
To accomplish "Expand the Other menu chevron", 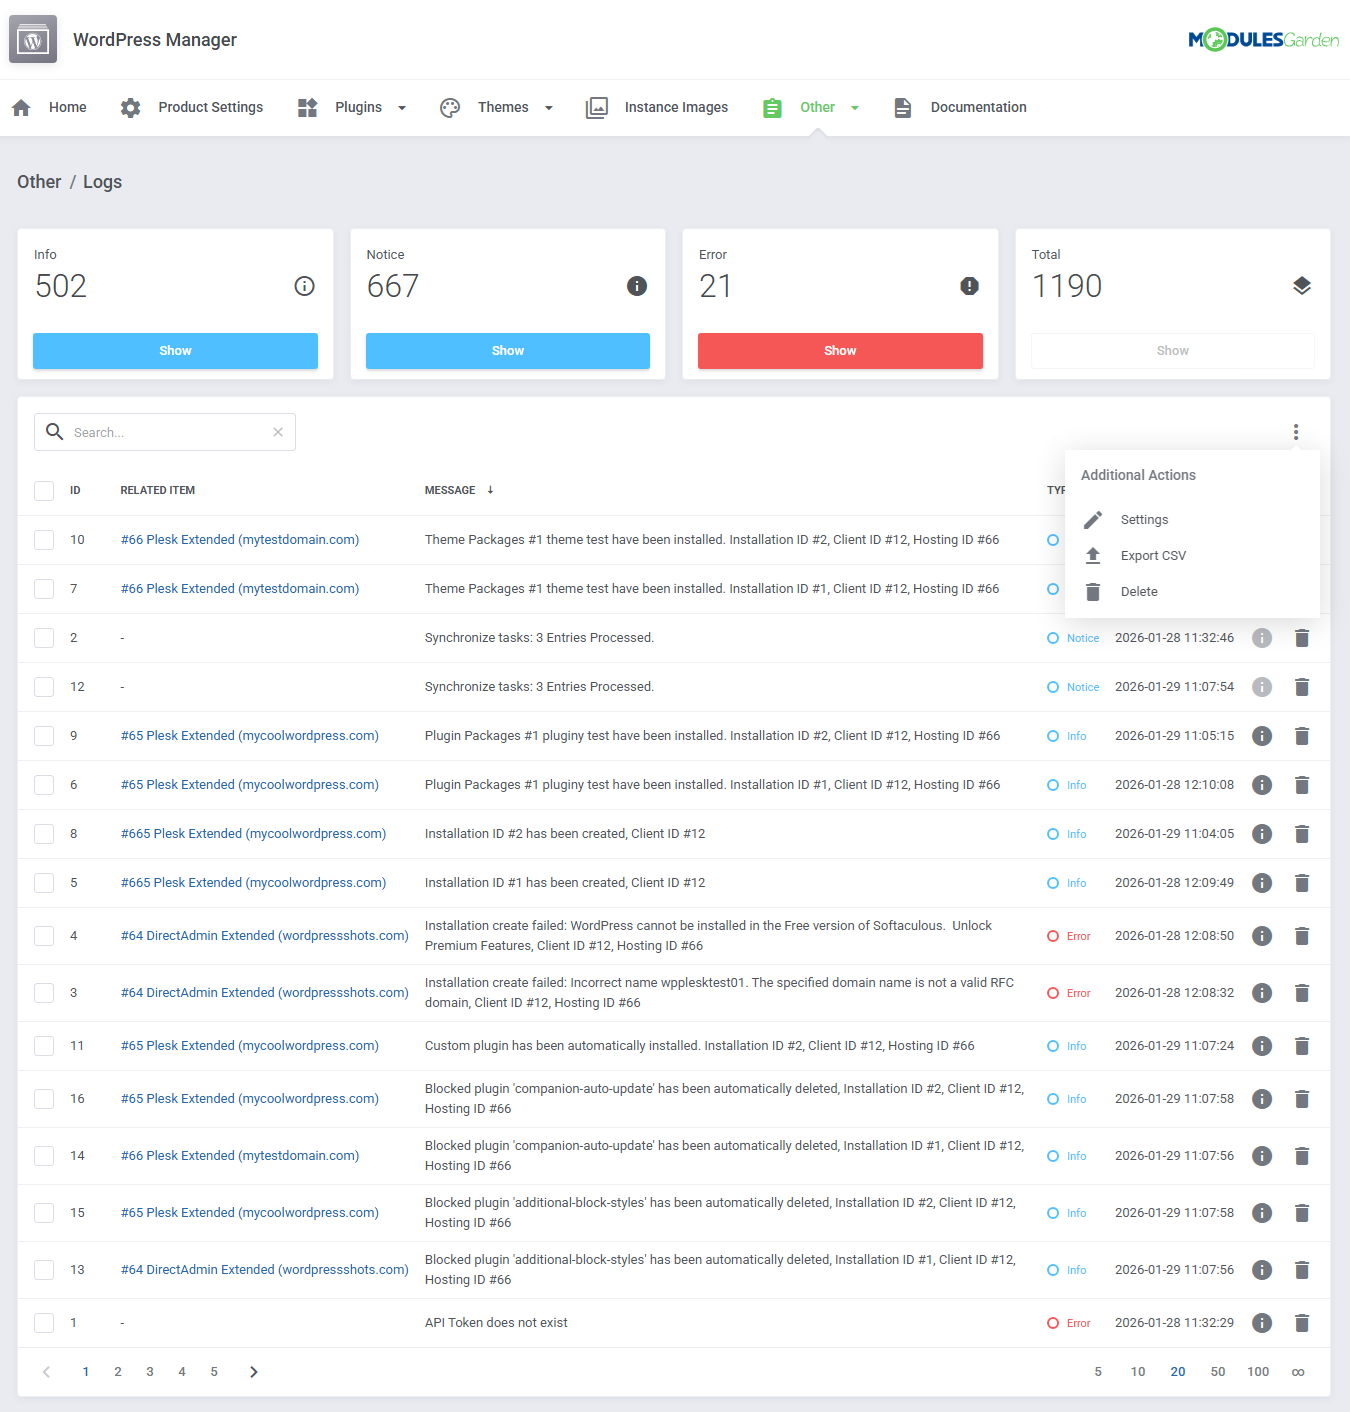I will tap(854, 107).
